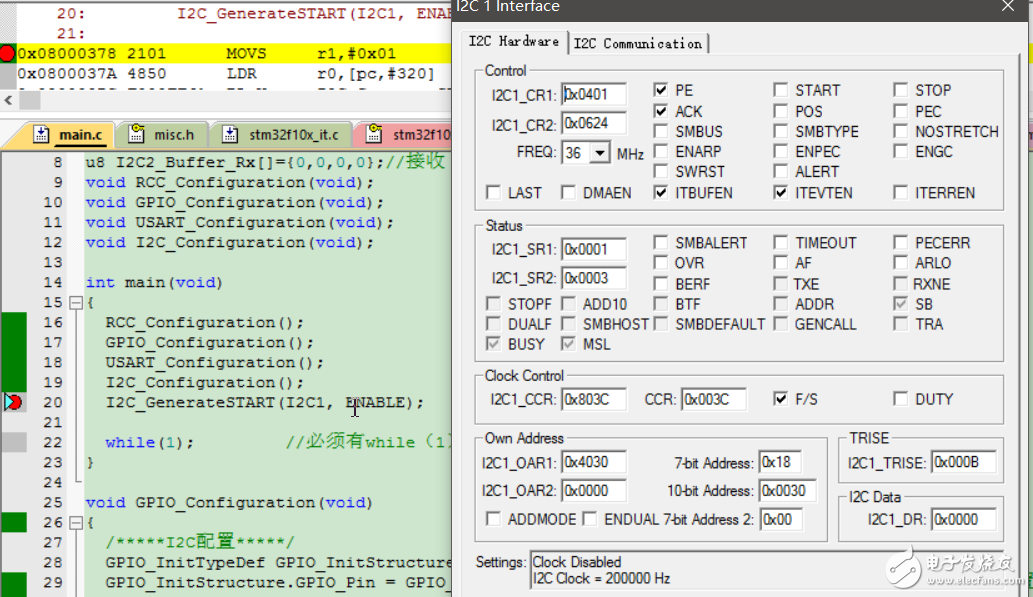Click the I2C1_OAR1 value field
This screenshot has width=1033, height=597.
(x=594, y=462)
